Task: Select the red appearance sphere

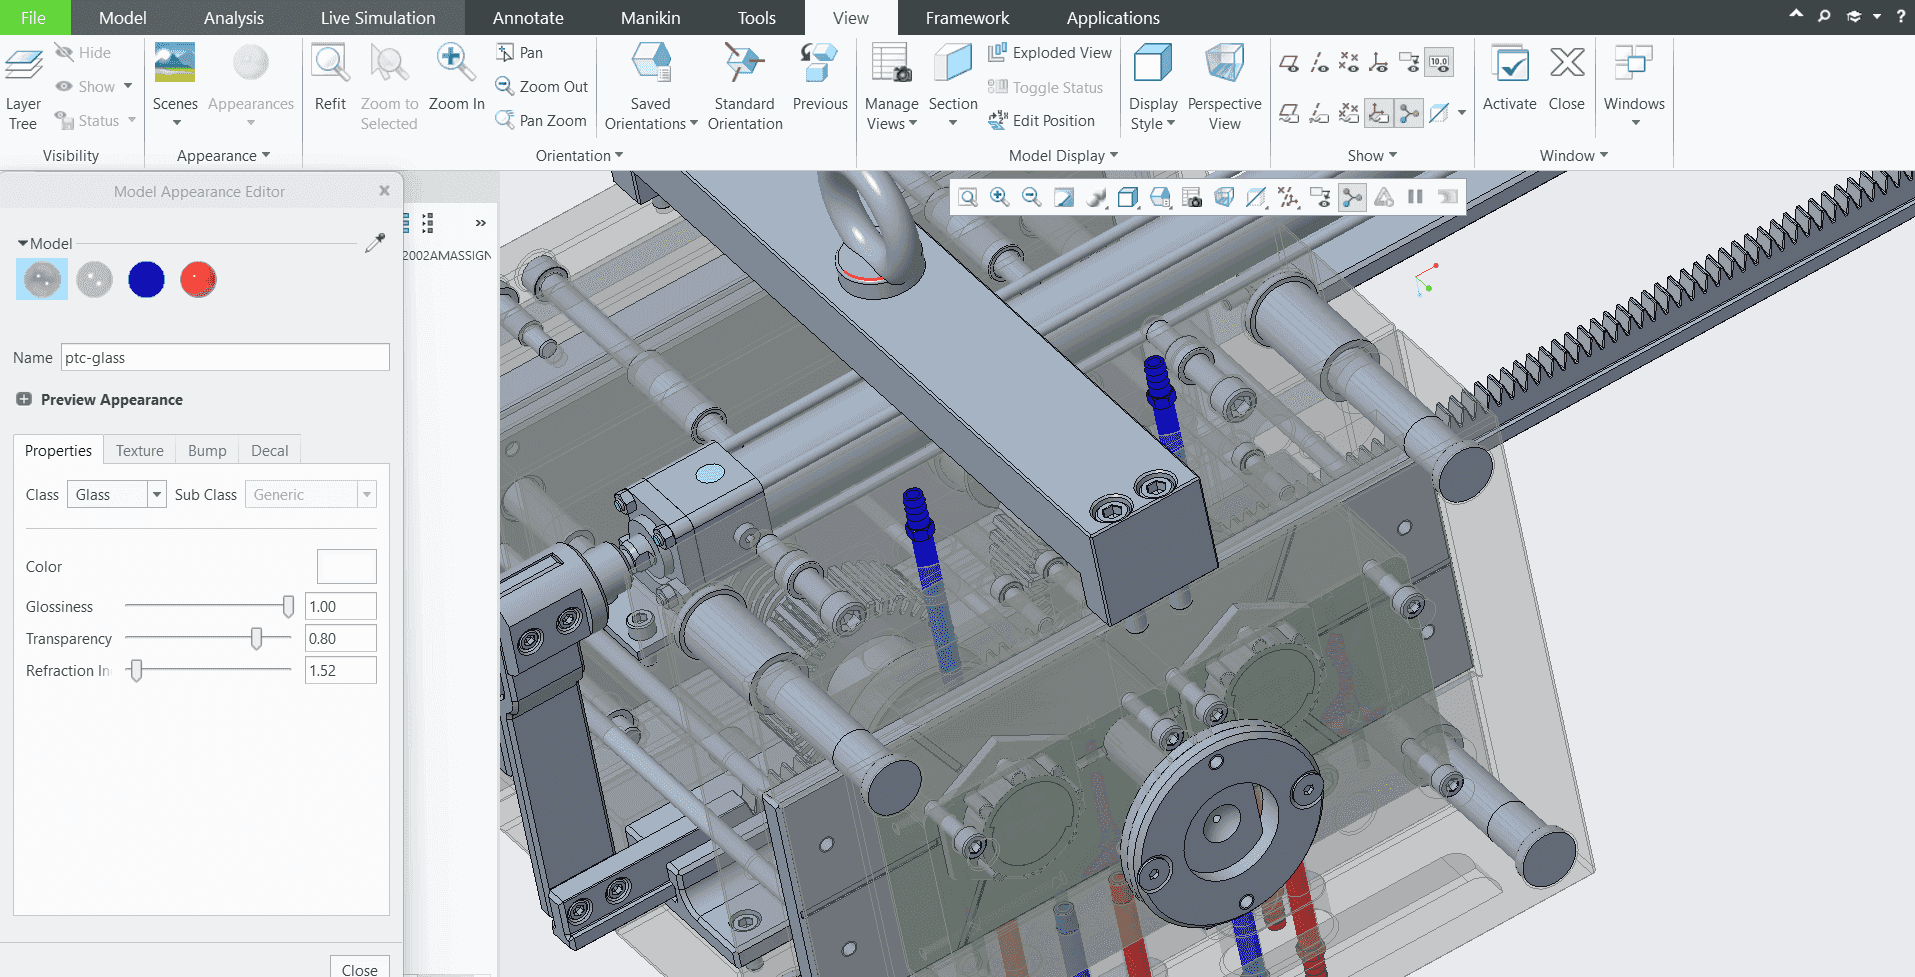Action: 198,279
